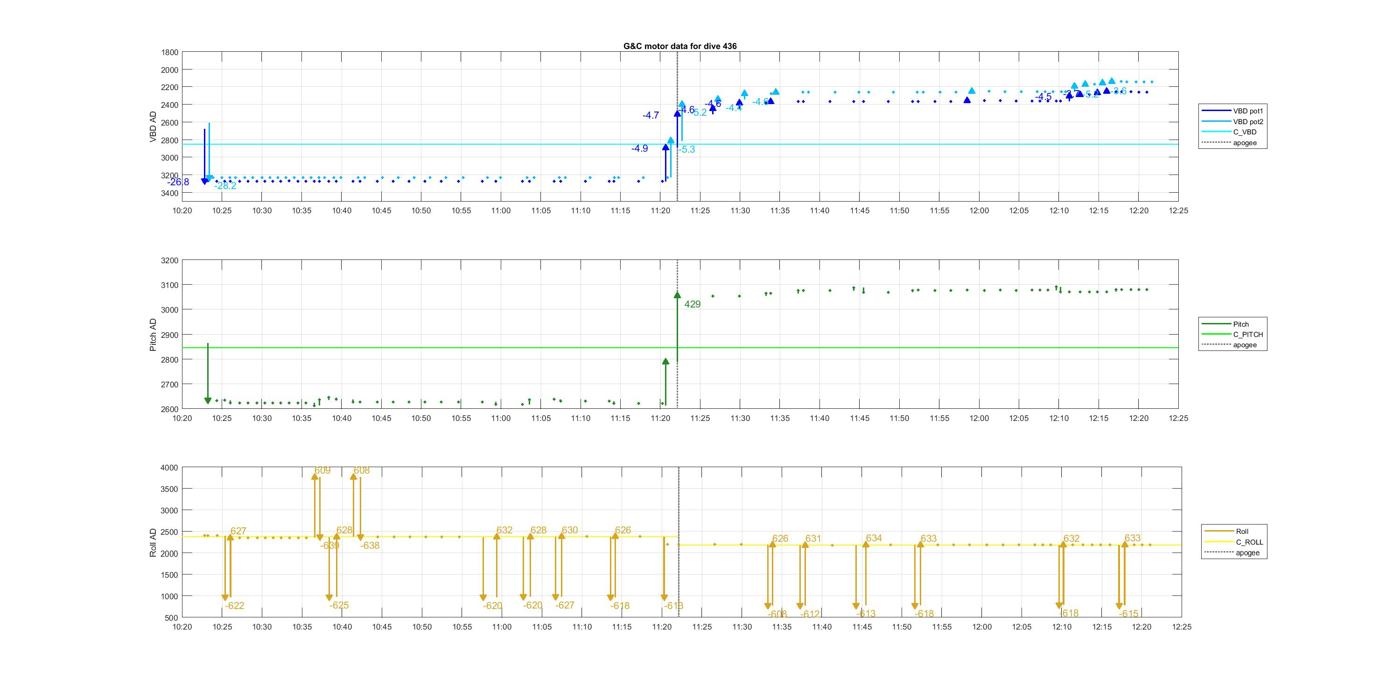Click the '-625' roll data label

point(340,605)
